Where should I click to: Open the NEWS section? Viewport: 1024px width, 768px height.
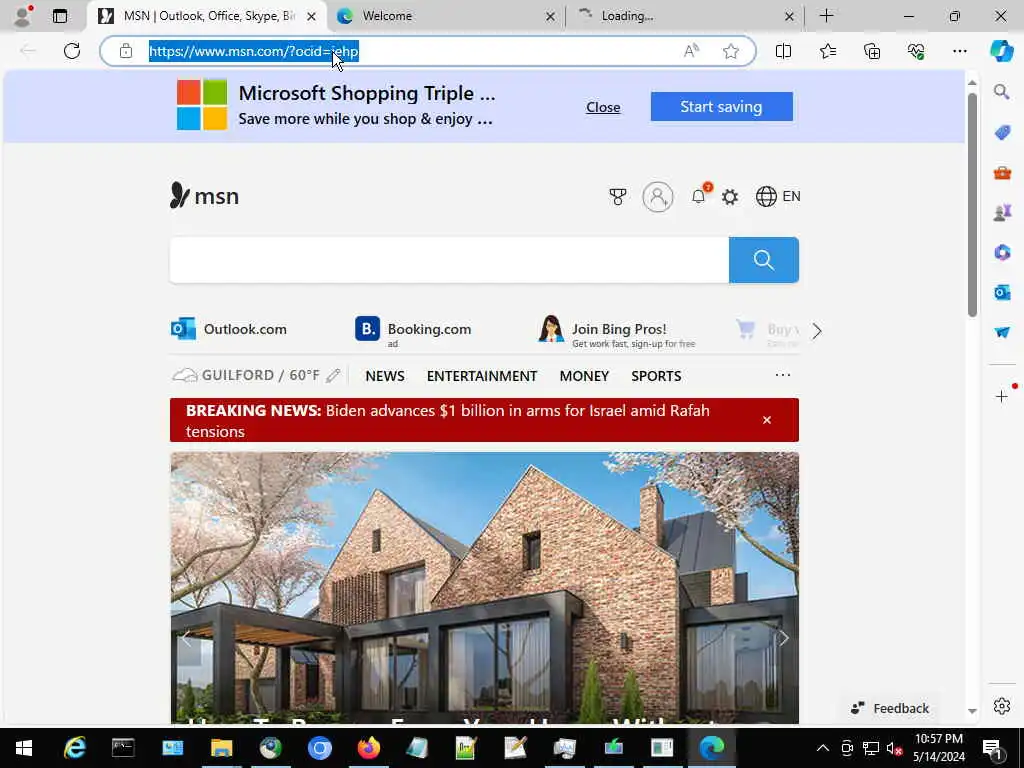[385, 376]
